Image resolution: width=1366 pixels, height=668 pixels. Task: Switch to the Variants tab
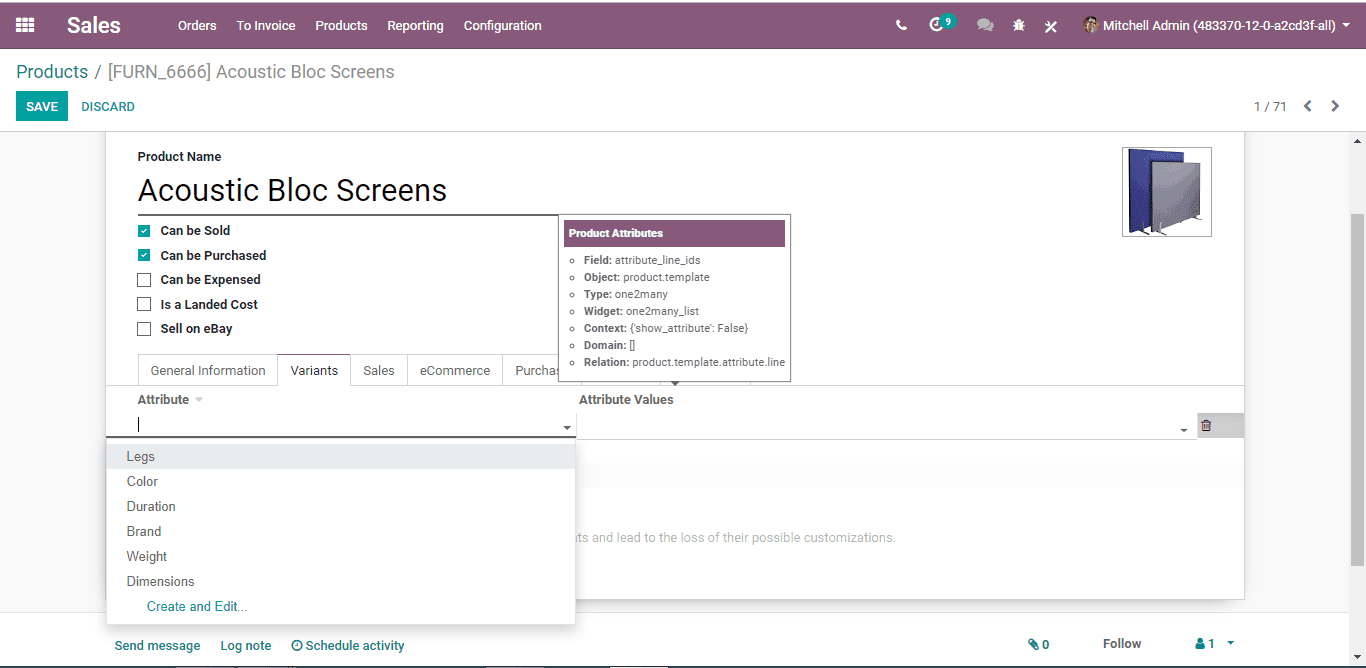(314, 370)
